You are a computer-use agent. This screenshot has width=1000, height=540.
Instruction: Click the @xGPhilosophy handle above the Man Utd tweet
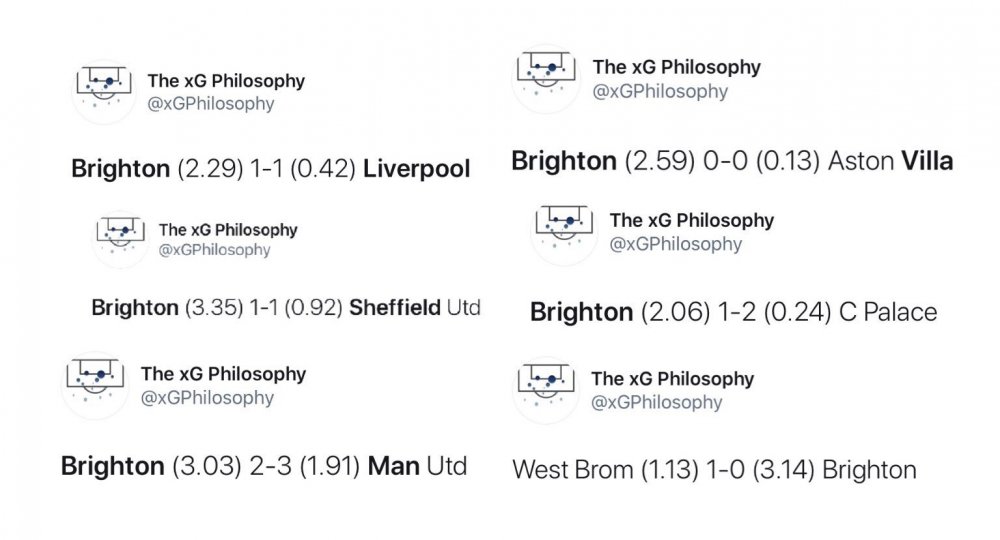(207, 398)
